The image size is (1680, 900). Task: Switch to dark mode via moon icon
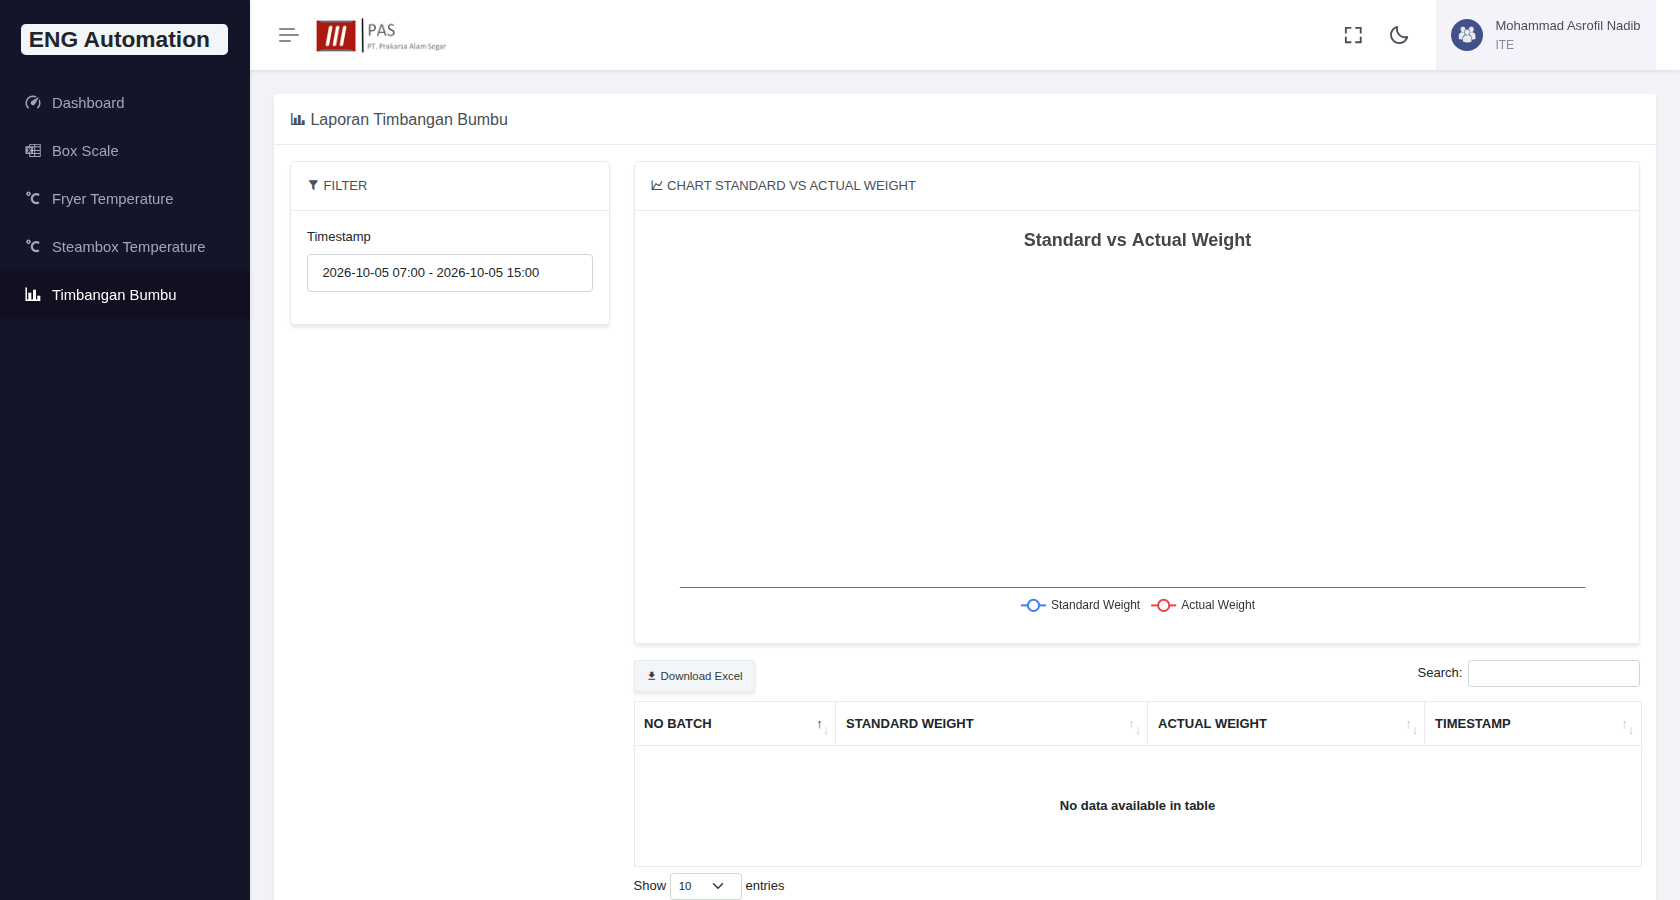[x=1399, y=35]
